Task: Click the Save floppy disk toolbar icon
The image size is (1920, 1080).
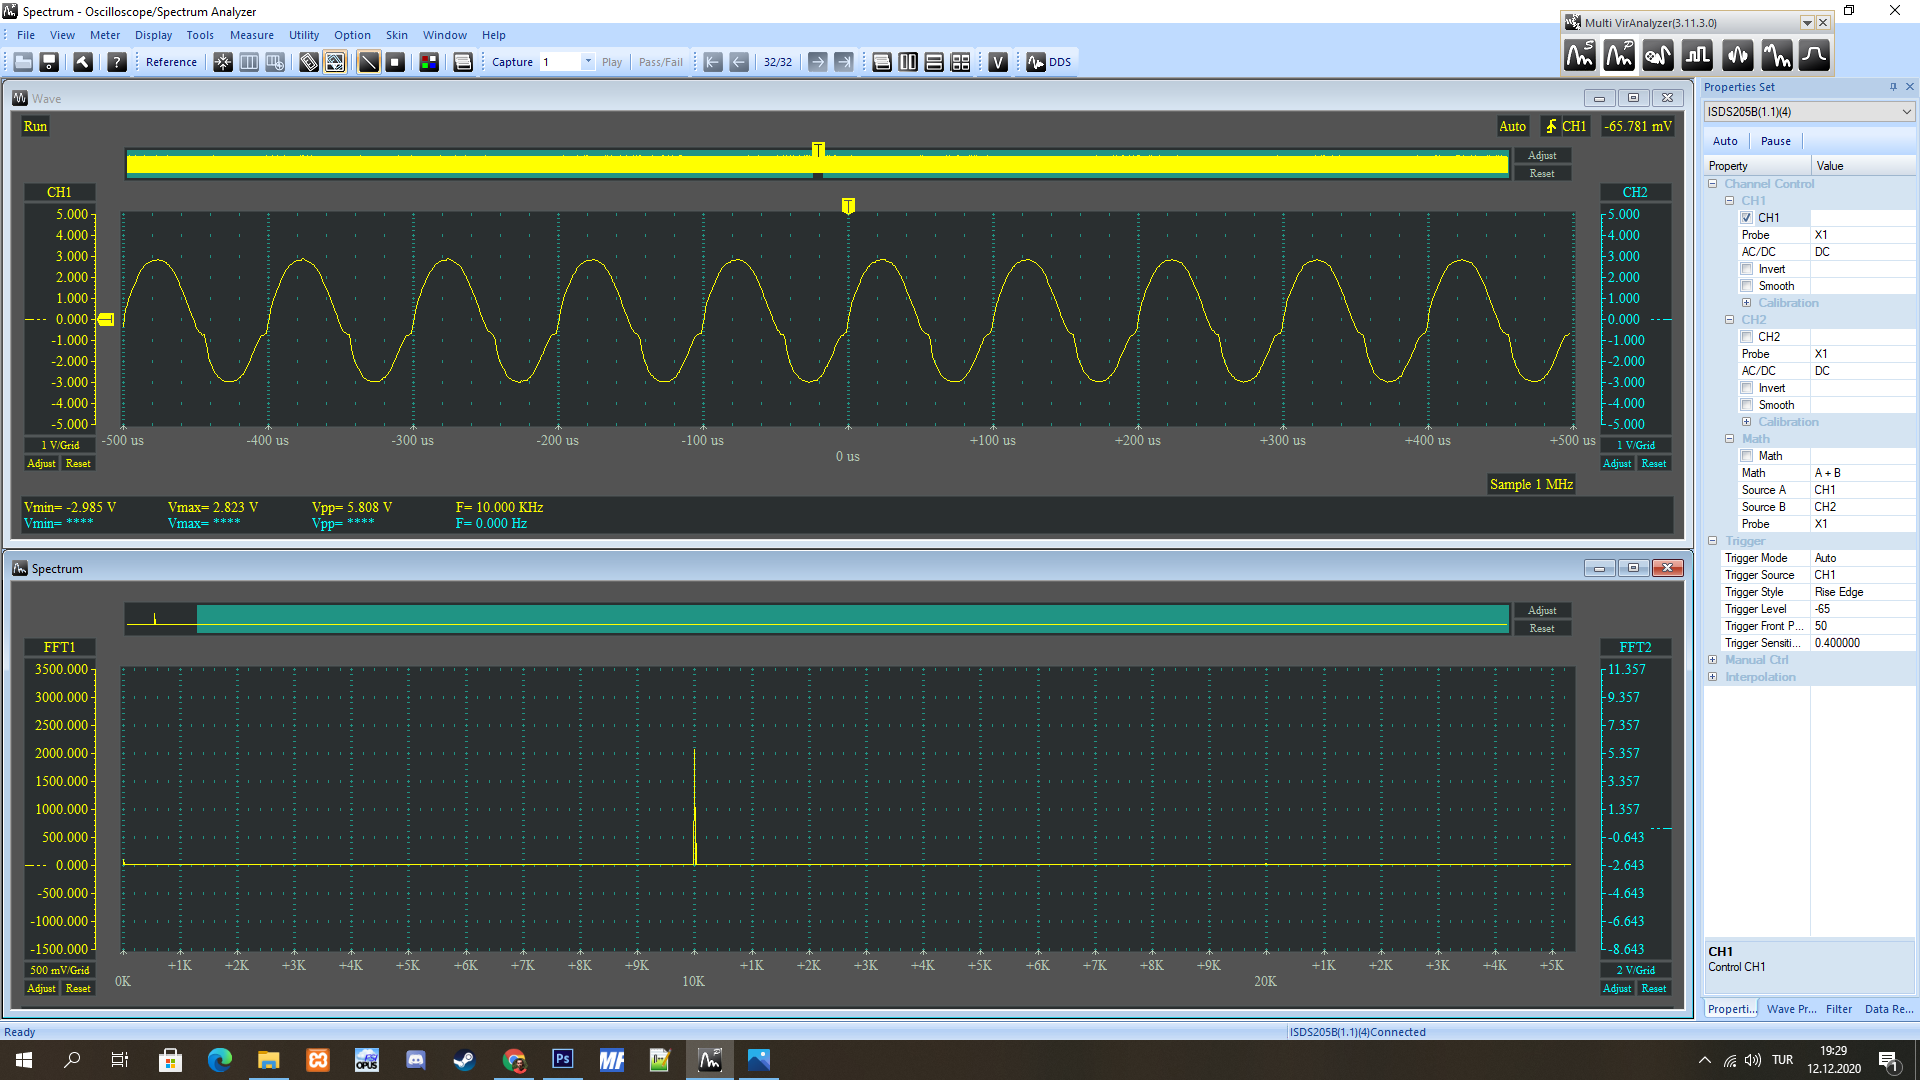Action: 49,62
